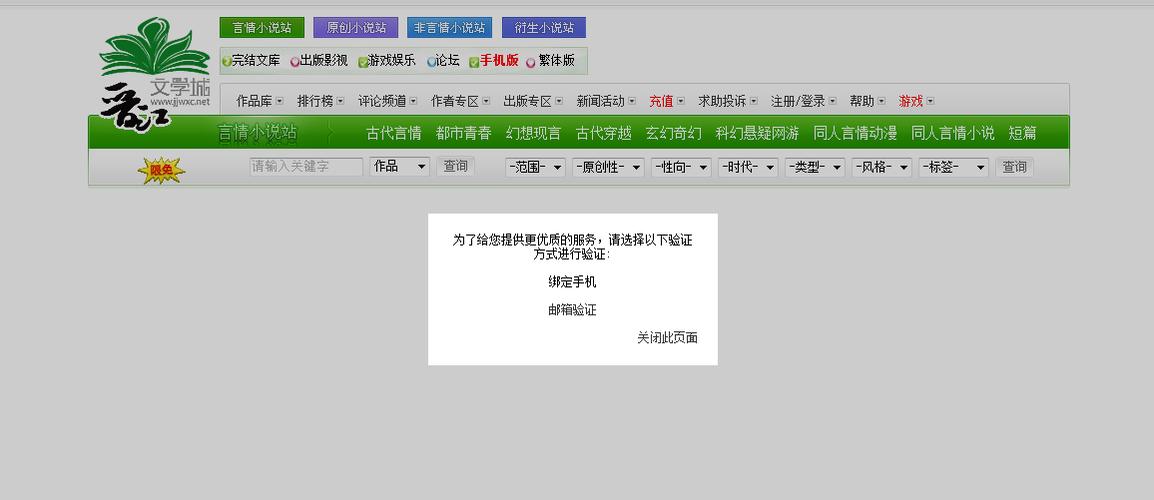Screen dimensions: 1154x500
Task: Open the -时代- dropdown
Action: (x=748, y=168)
